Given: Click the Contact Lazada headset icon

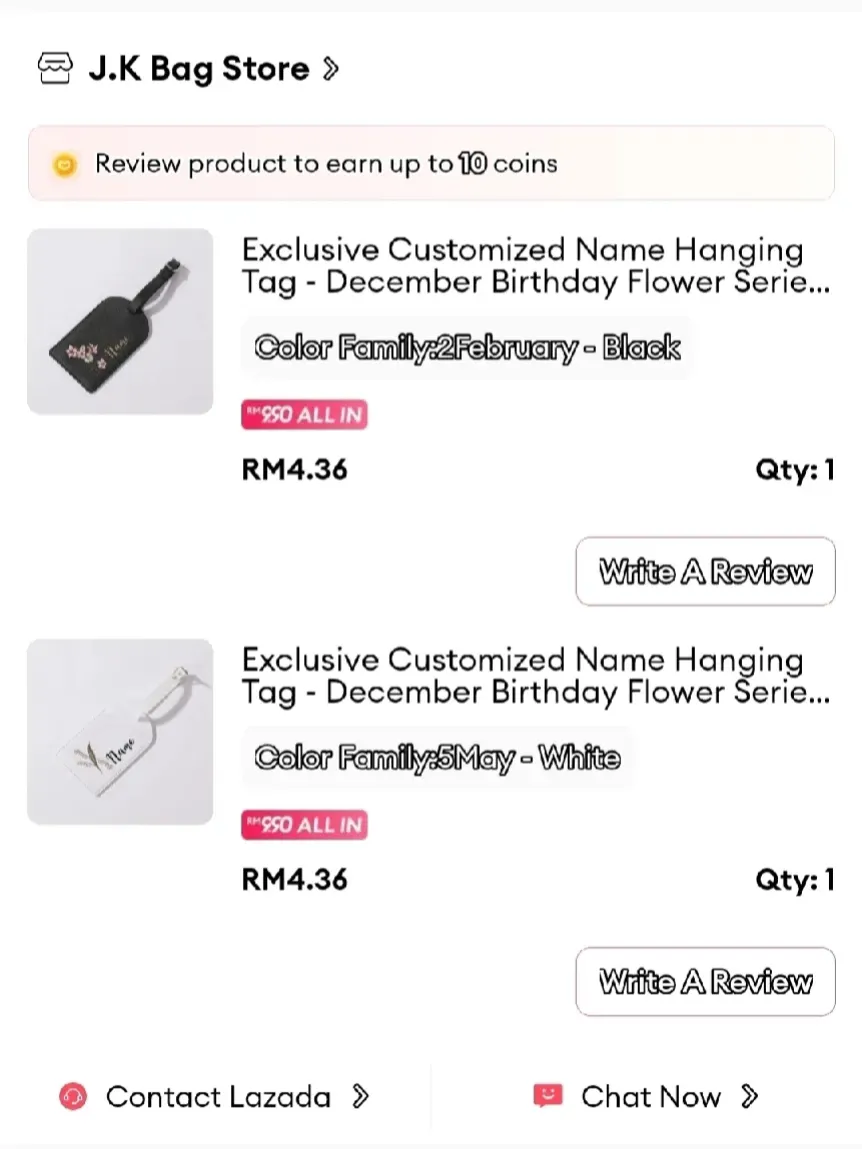Looking at the screenshot, I should [x=73, y=1097].
